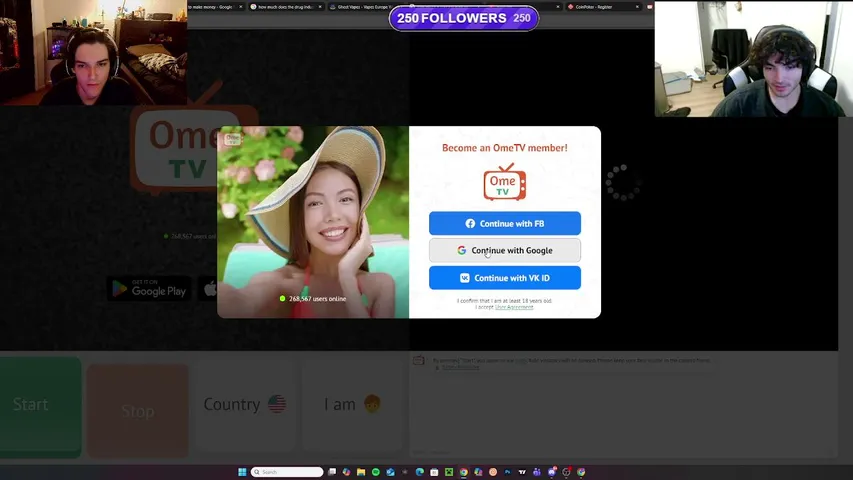Click the 'Become an OmeTV member!' heading

coord(505,147)
